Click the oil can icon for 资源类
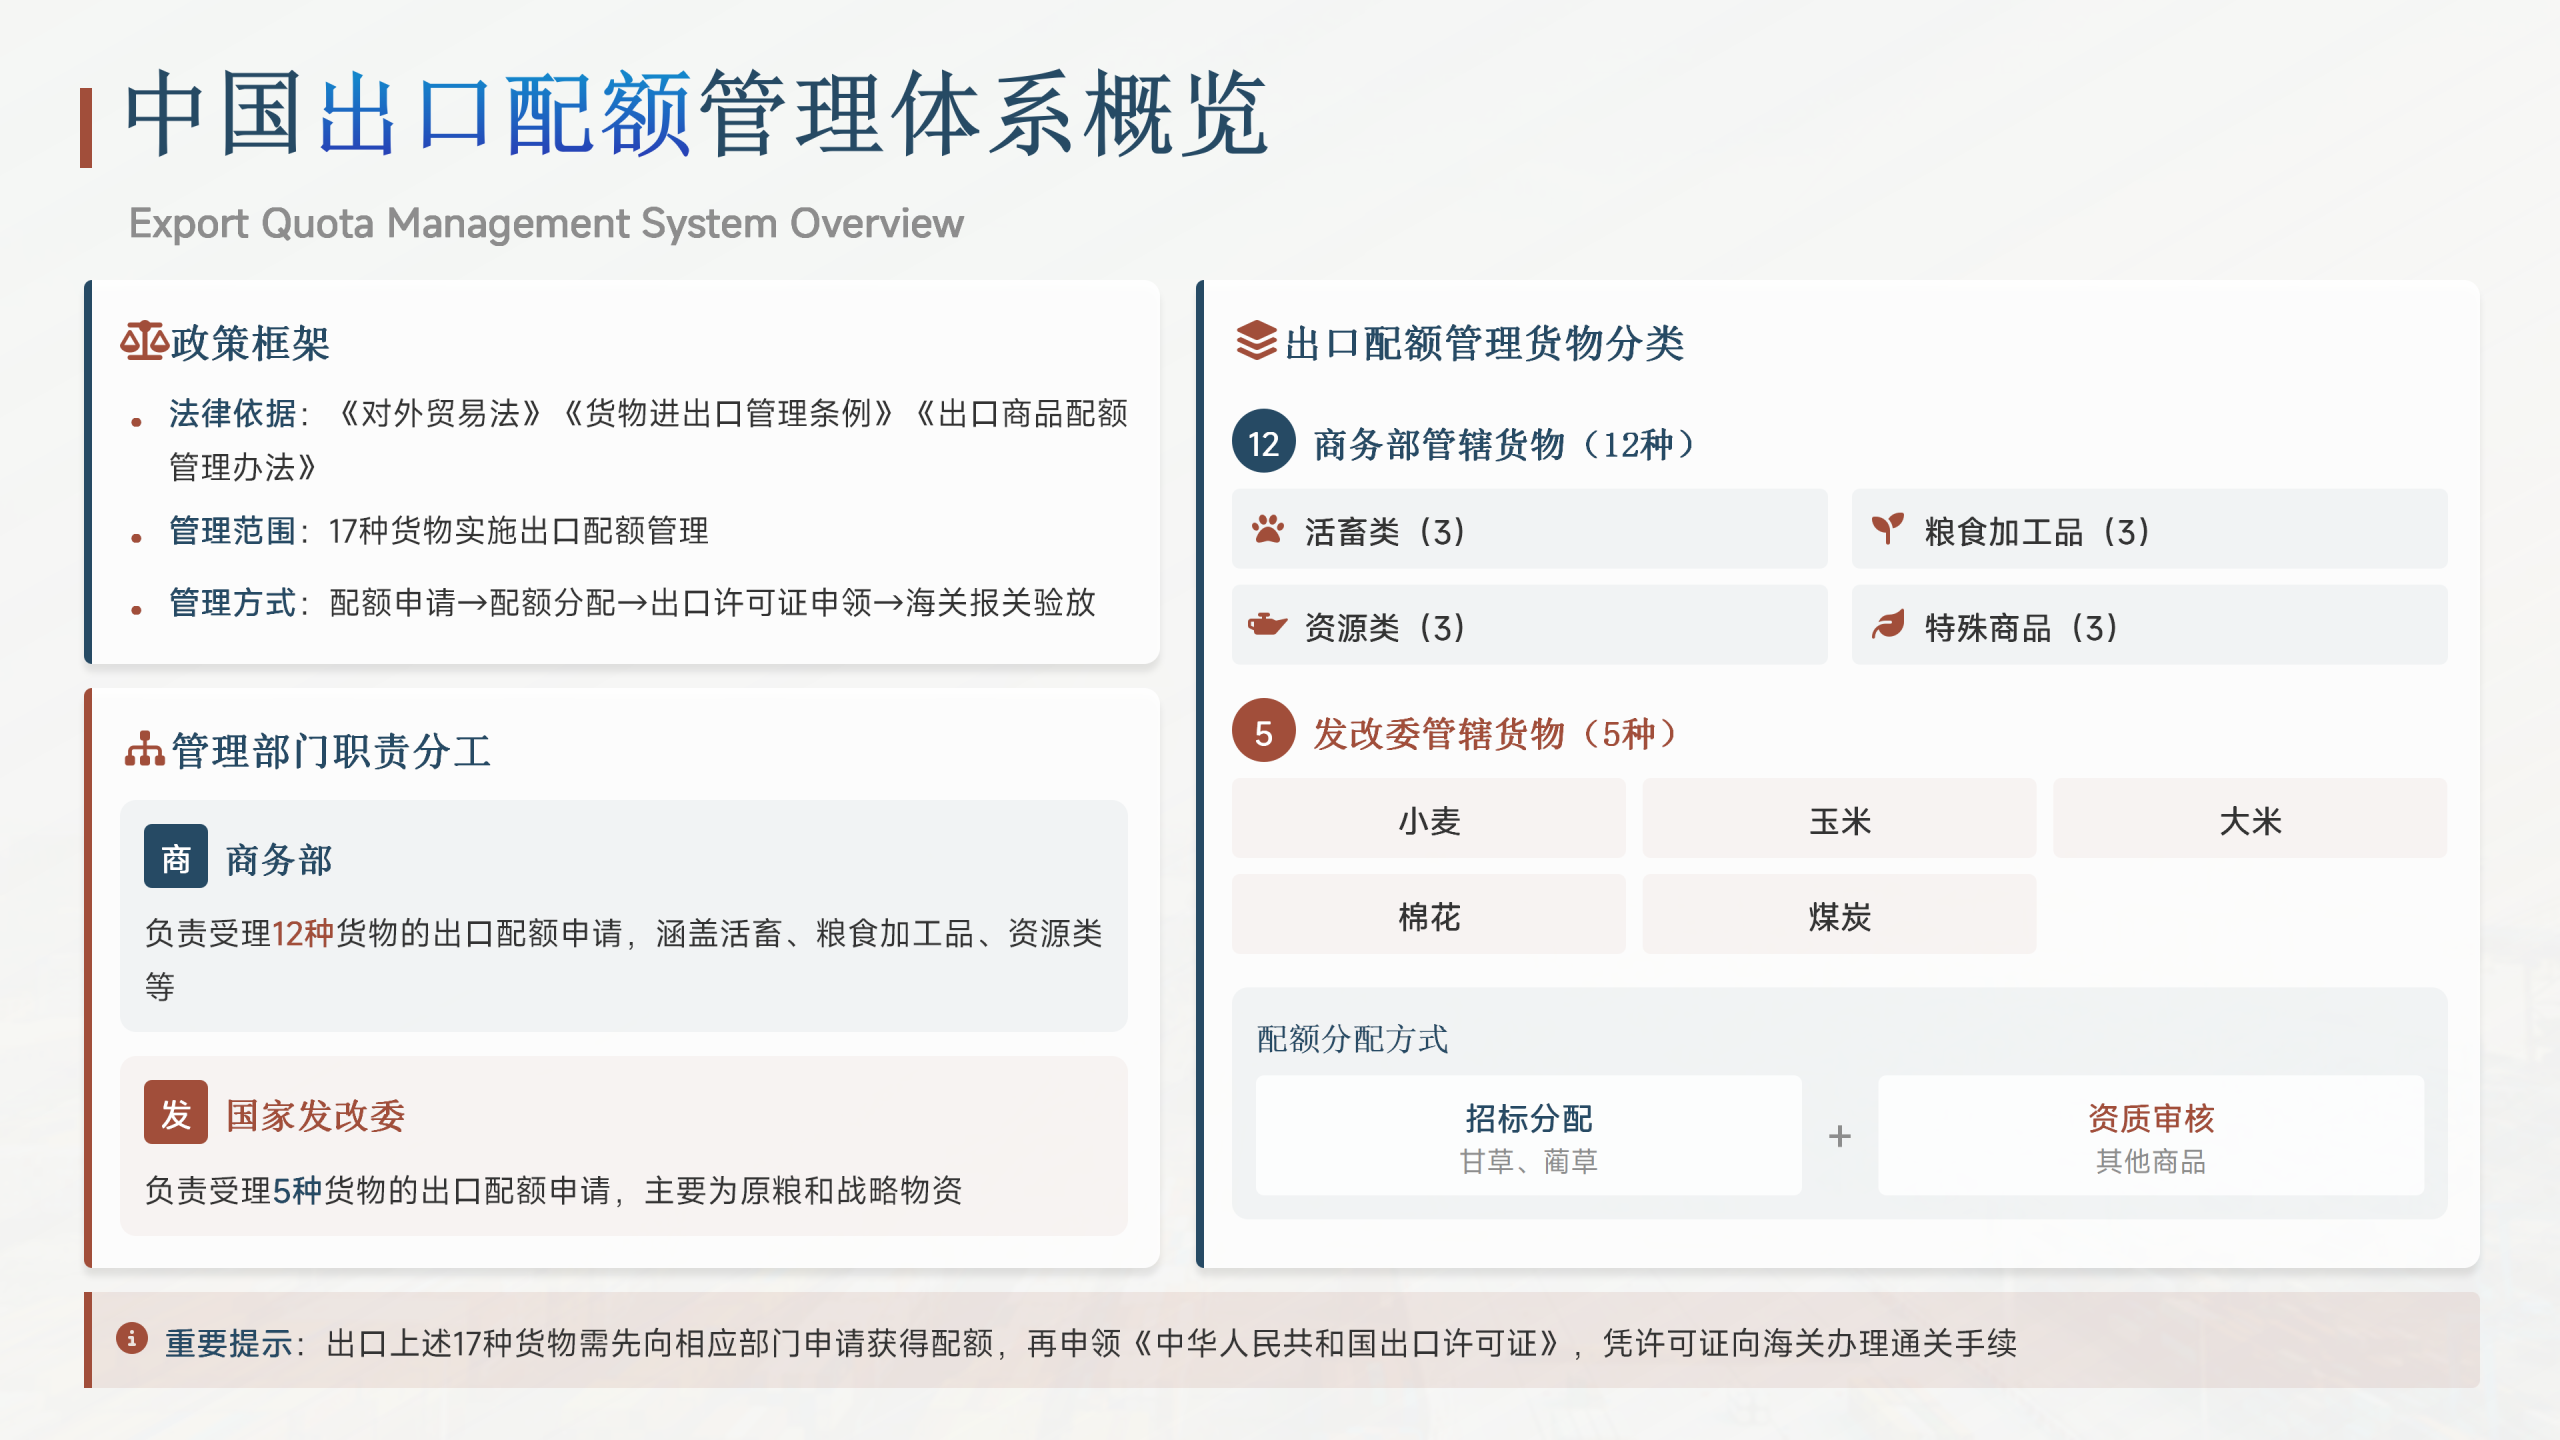The width and height of the screenshot is (2560, 1440). (1267, 625)
